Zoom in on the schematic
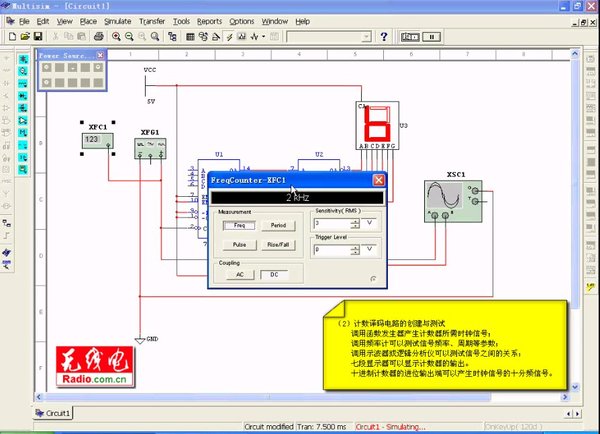Screen dimensions: 600x434 (116, 36)
